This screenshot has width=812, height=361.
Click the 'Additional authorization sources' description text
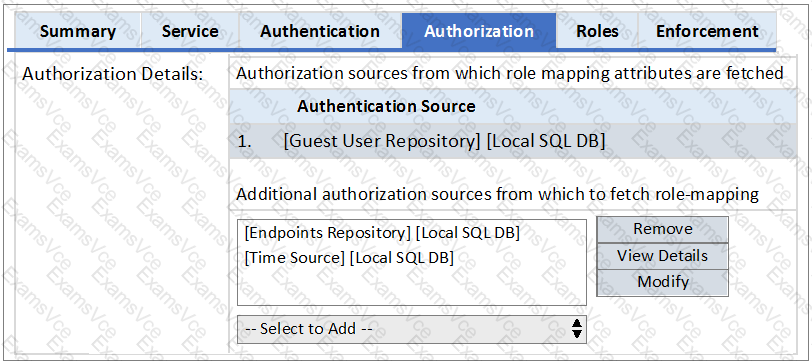tap(497, 195)
